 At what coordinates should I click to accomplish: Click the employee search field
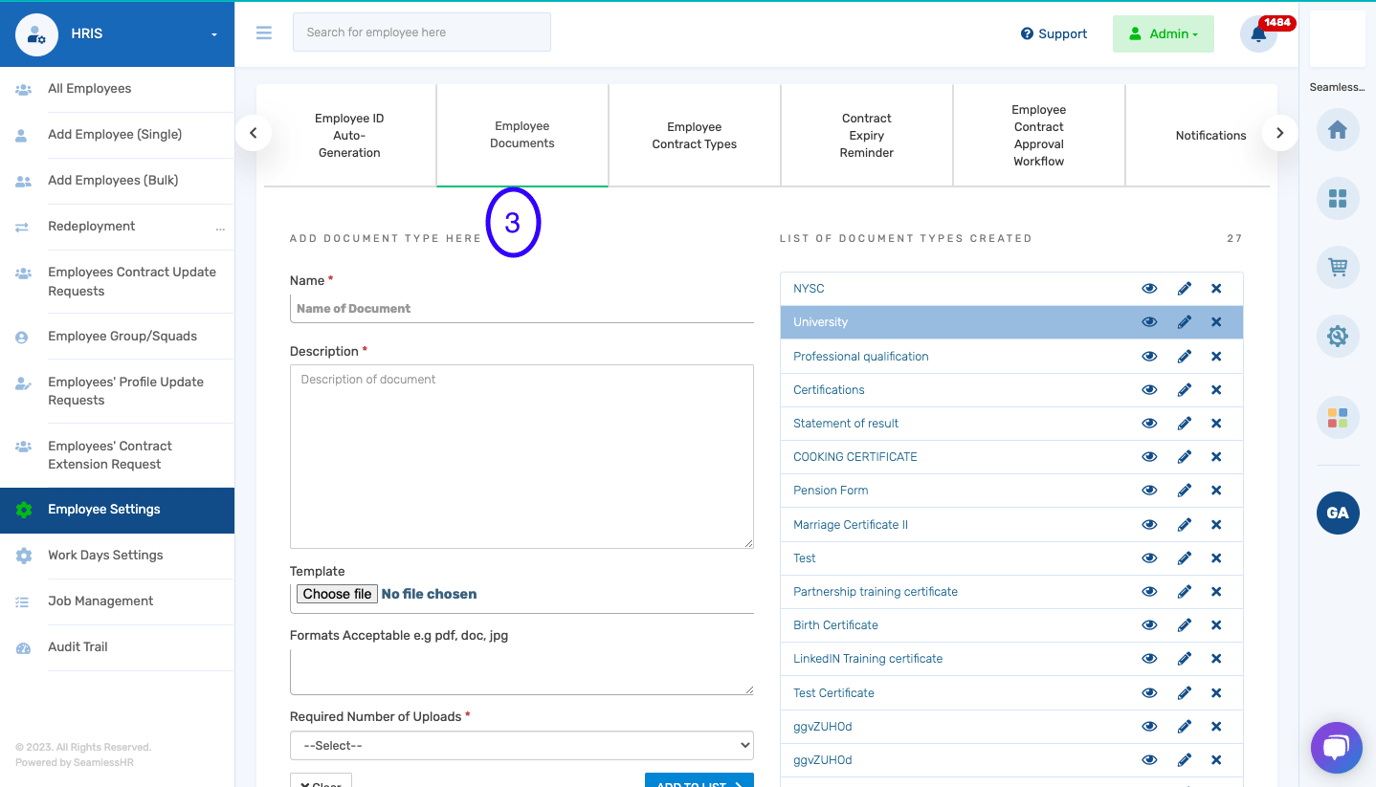[421, 32]
